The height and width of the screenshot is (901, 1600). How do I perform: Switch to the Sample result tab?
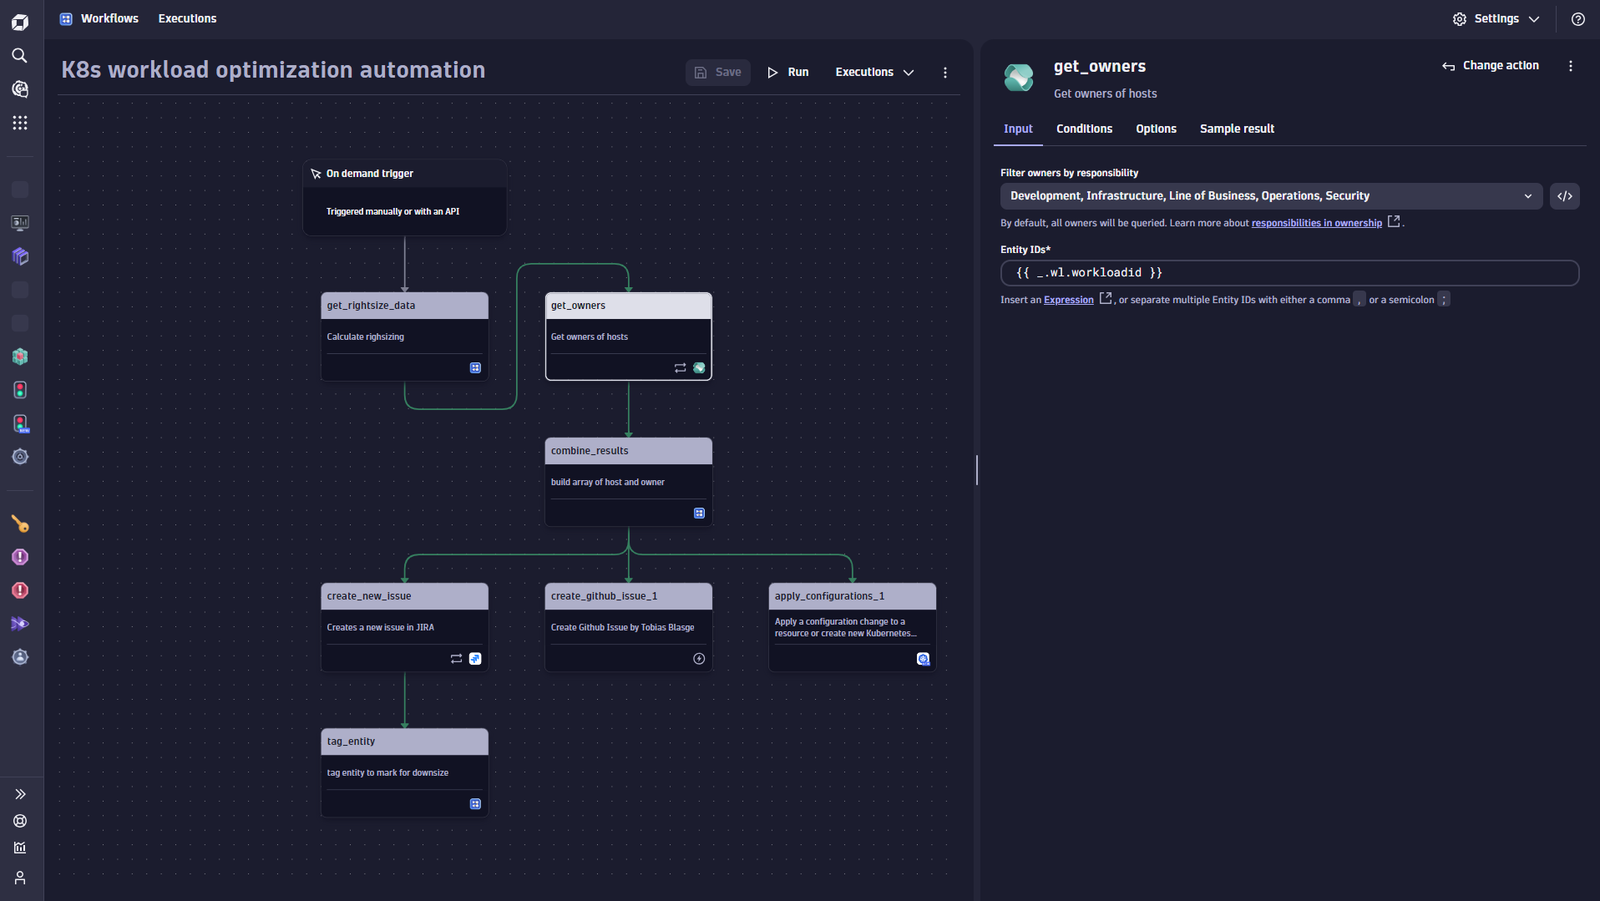click(1237, 129)
